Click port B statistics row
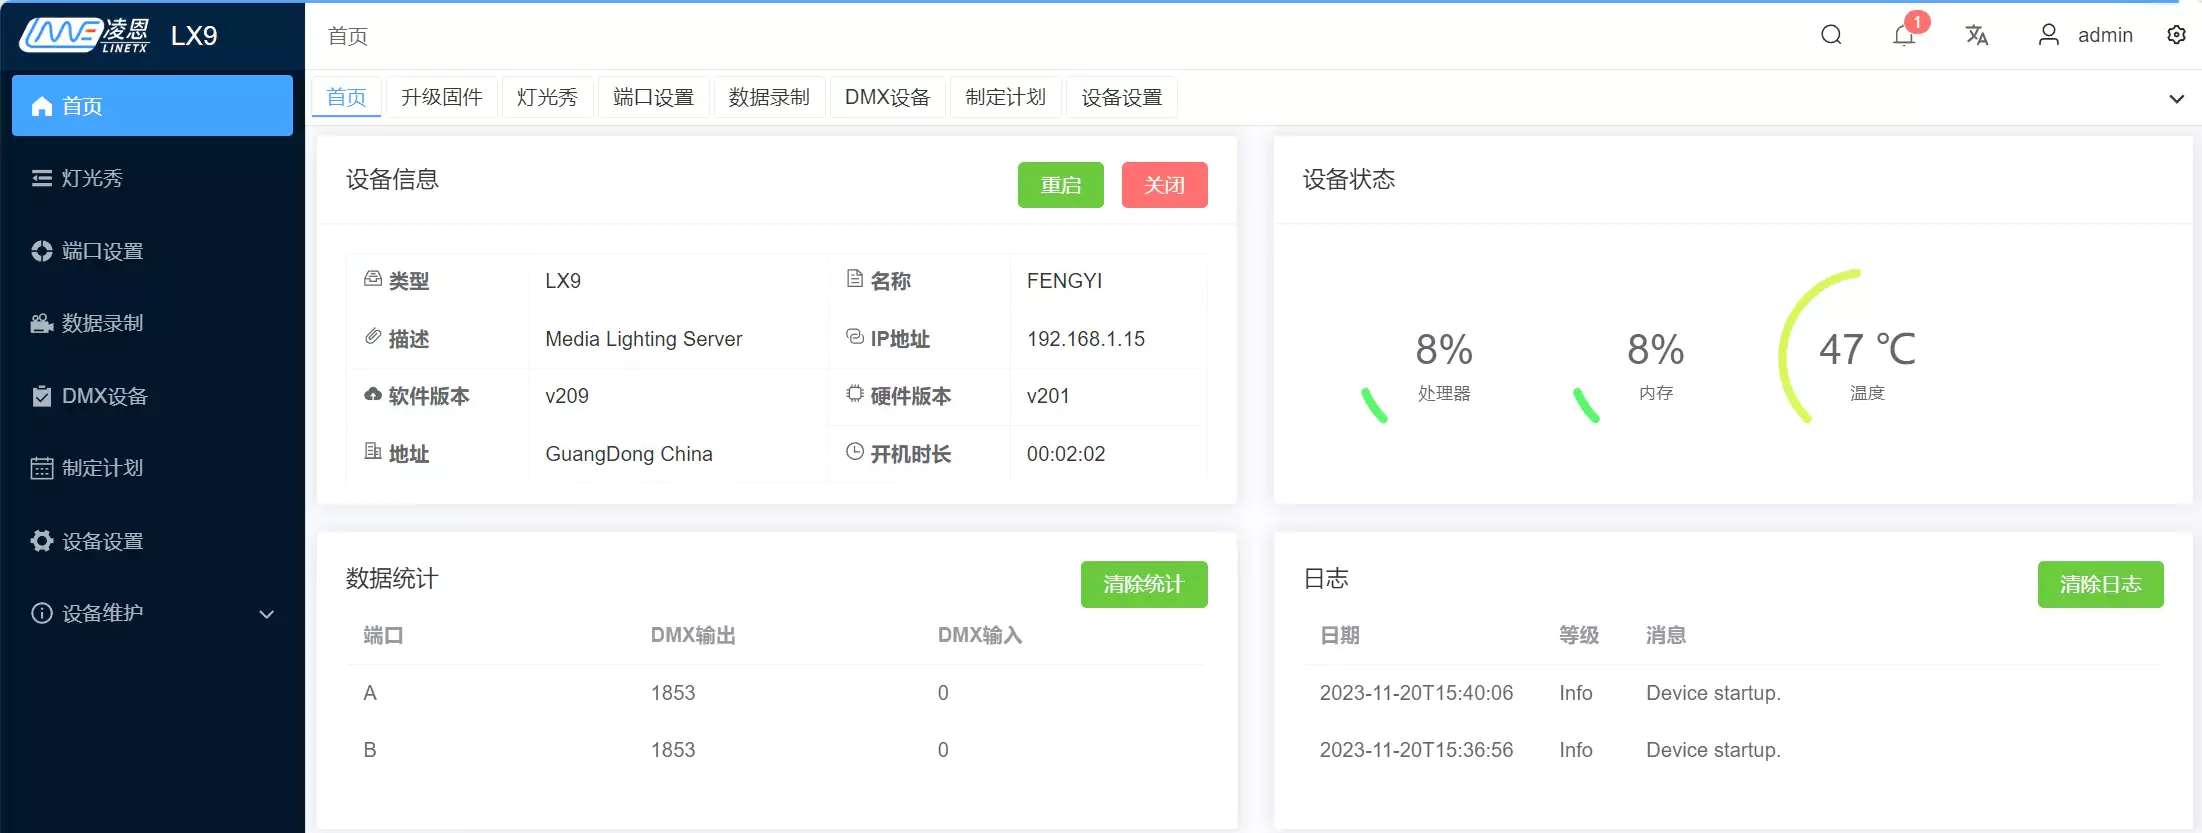 (x=777, y=750)
